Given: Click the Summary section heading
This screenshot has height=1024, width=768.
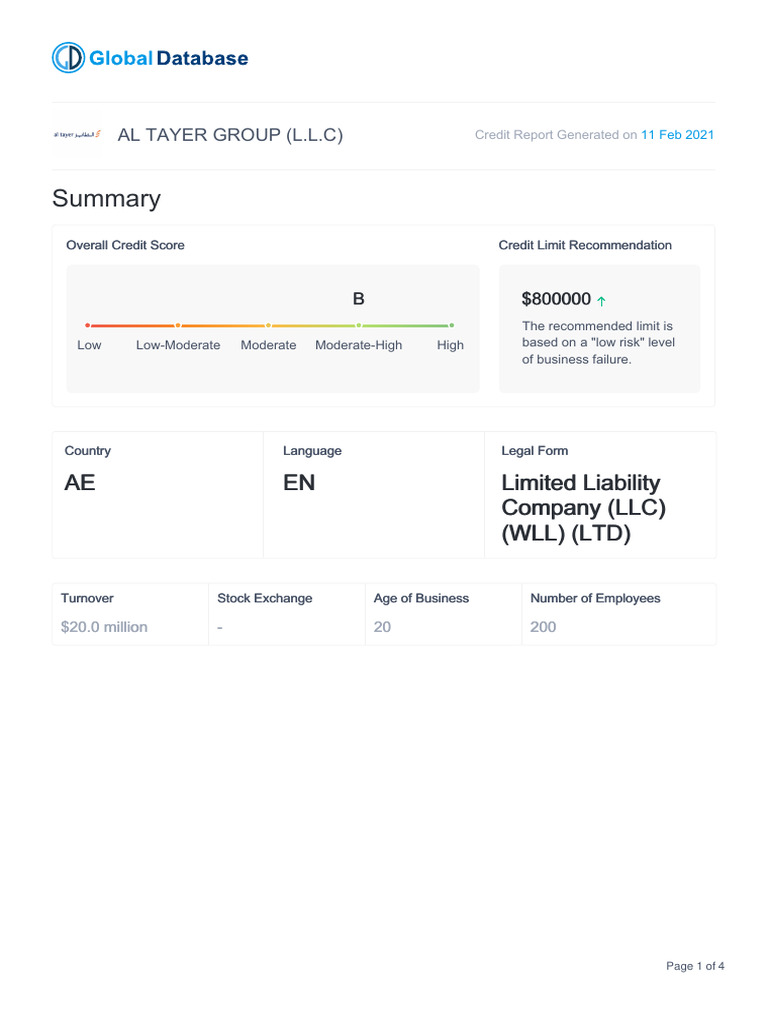Looking at the screenshot, I should point(106,198).
